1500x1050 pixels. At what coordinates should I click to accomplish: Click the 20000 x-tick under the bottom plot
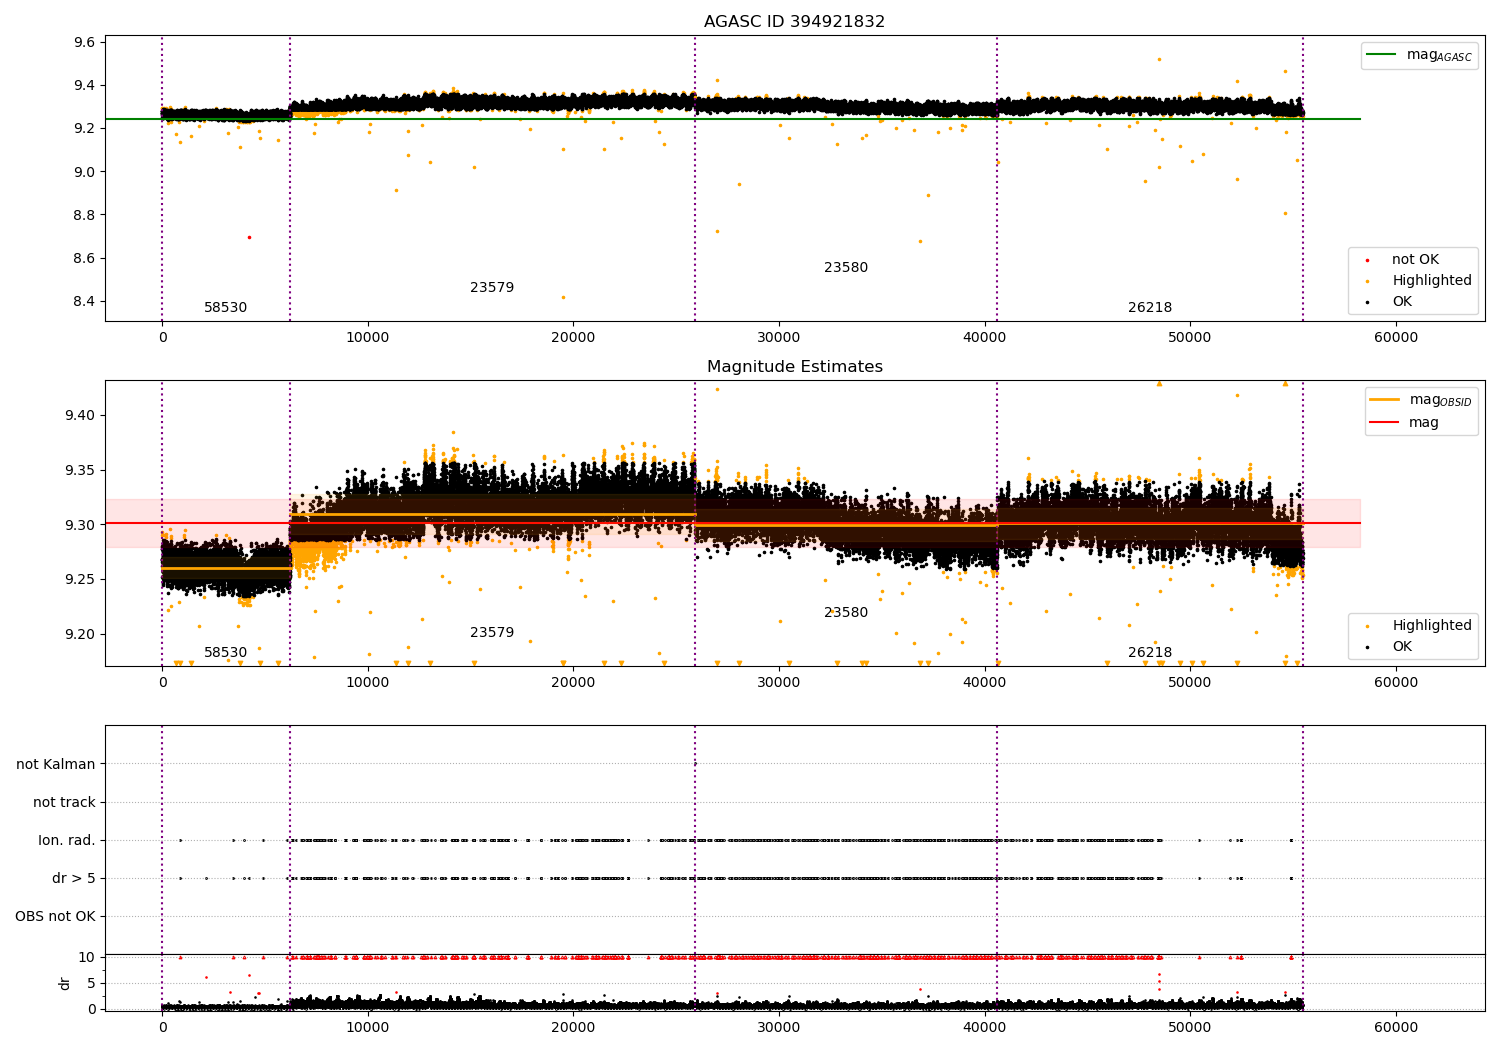tap(573, 1028)
